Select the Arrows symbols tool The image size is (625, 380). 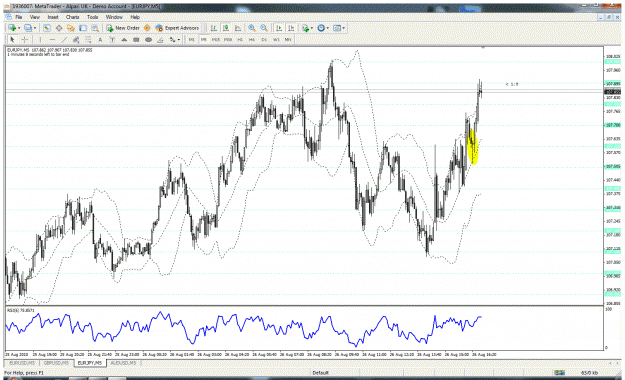(x=173, y=39)
